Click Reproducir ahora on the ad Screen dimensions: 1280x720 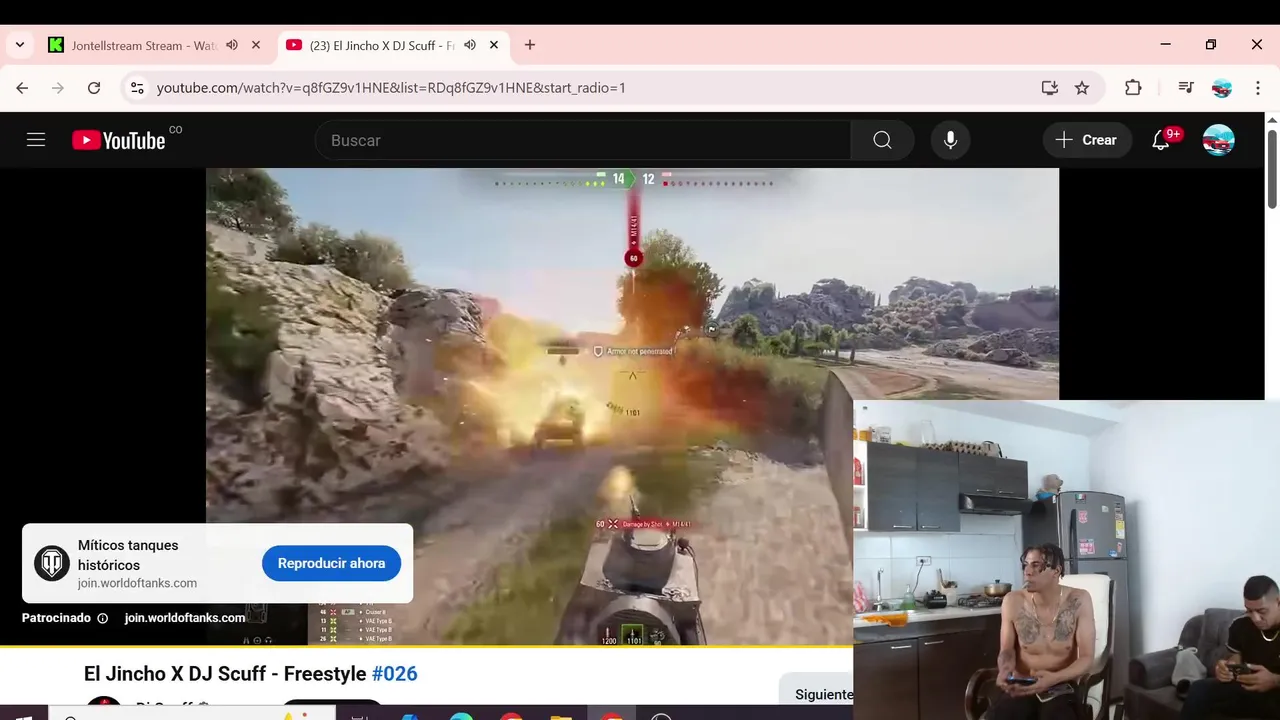[331, 563]
